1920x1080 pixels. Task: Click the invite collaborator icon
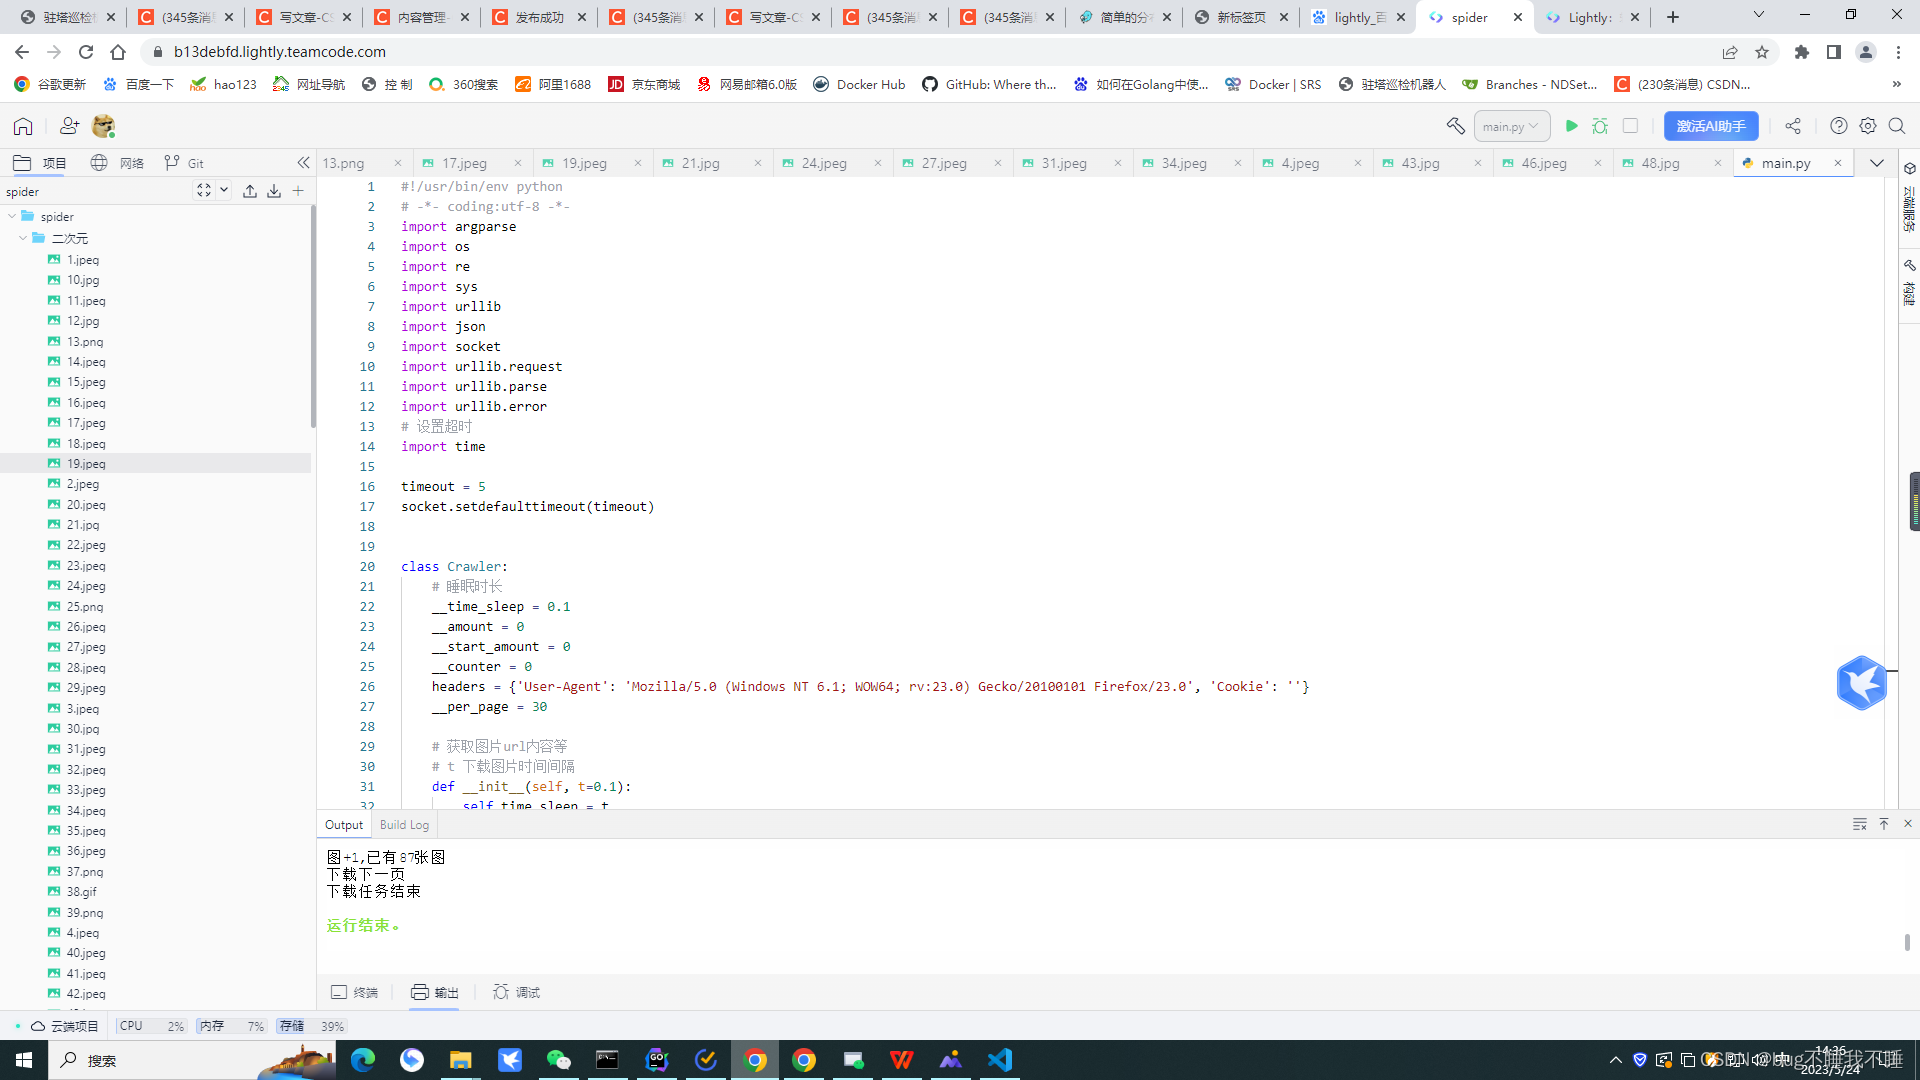coord(69,126)
